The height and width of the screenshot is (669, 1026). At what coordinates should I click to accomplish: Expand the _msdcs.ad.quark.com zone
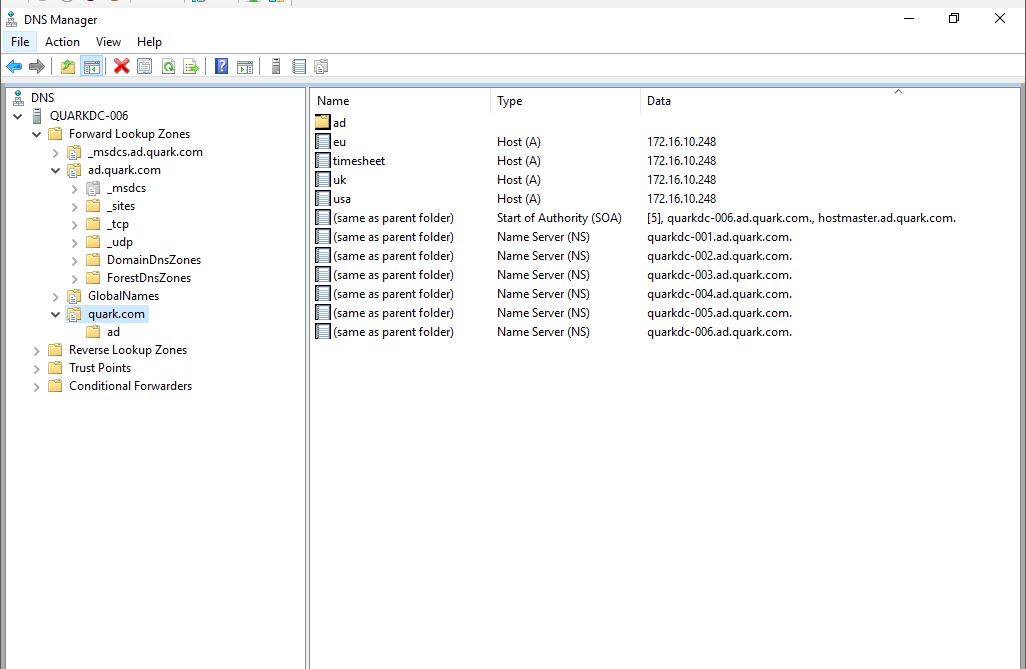56,153
